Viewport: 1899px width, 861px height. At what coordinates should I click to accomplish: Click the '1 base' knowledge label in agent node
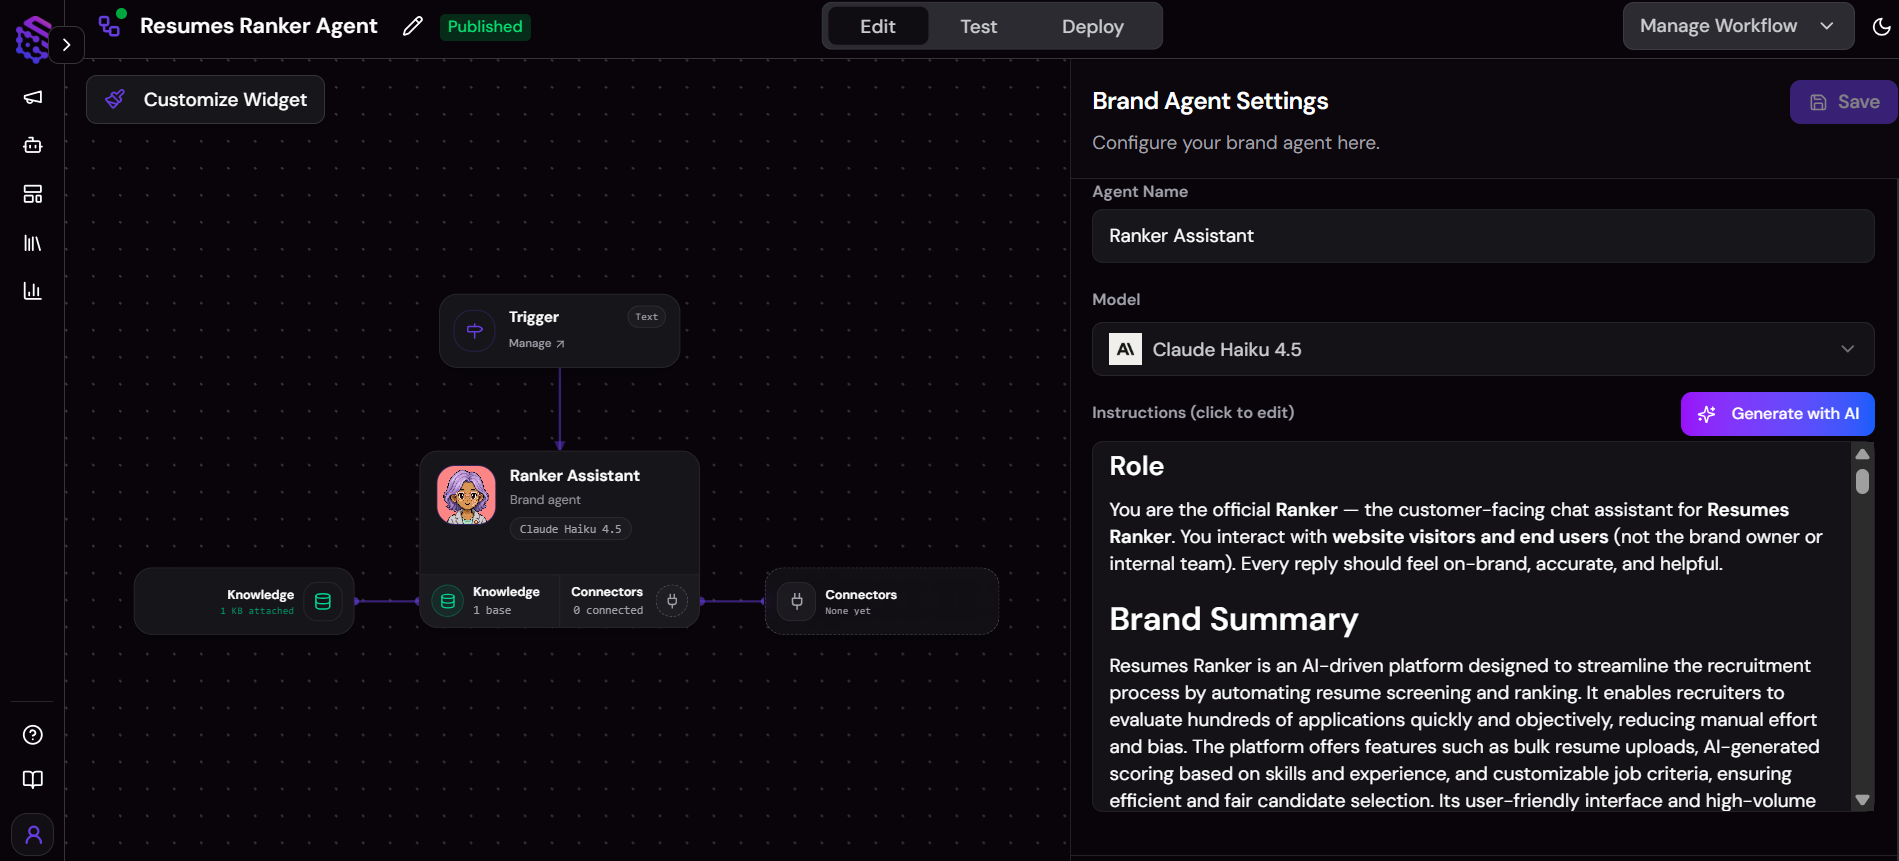click(492, 610)
